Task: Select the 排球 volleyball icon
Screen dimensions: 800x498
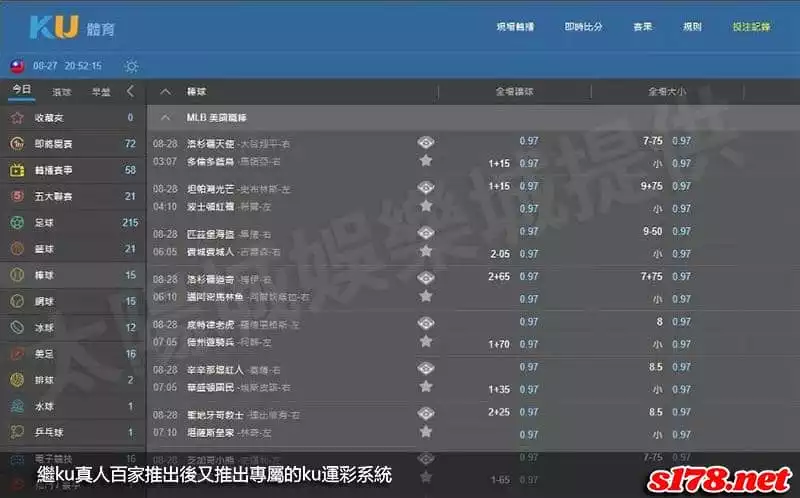Action: (x=17, y=380)
